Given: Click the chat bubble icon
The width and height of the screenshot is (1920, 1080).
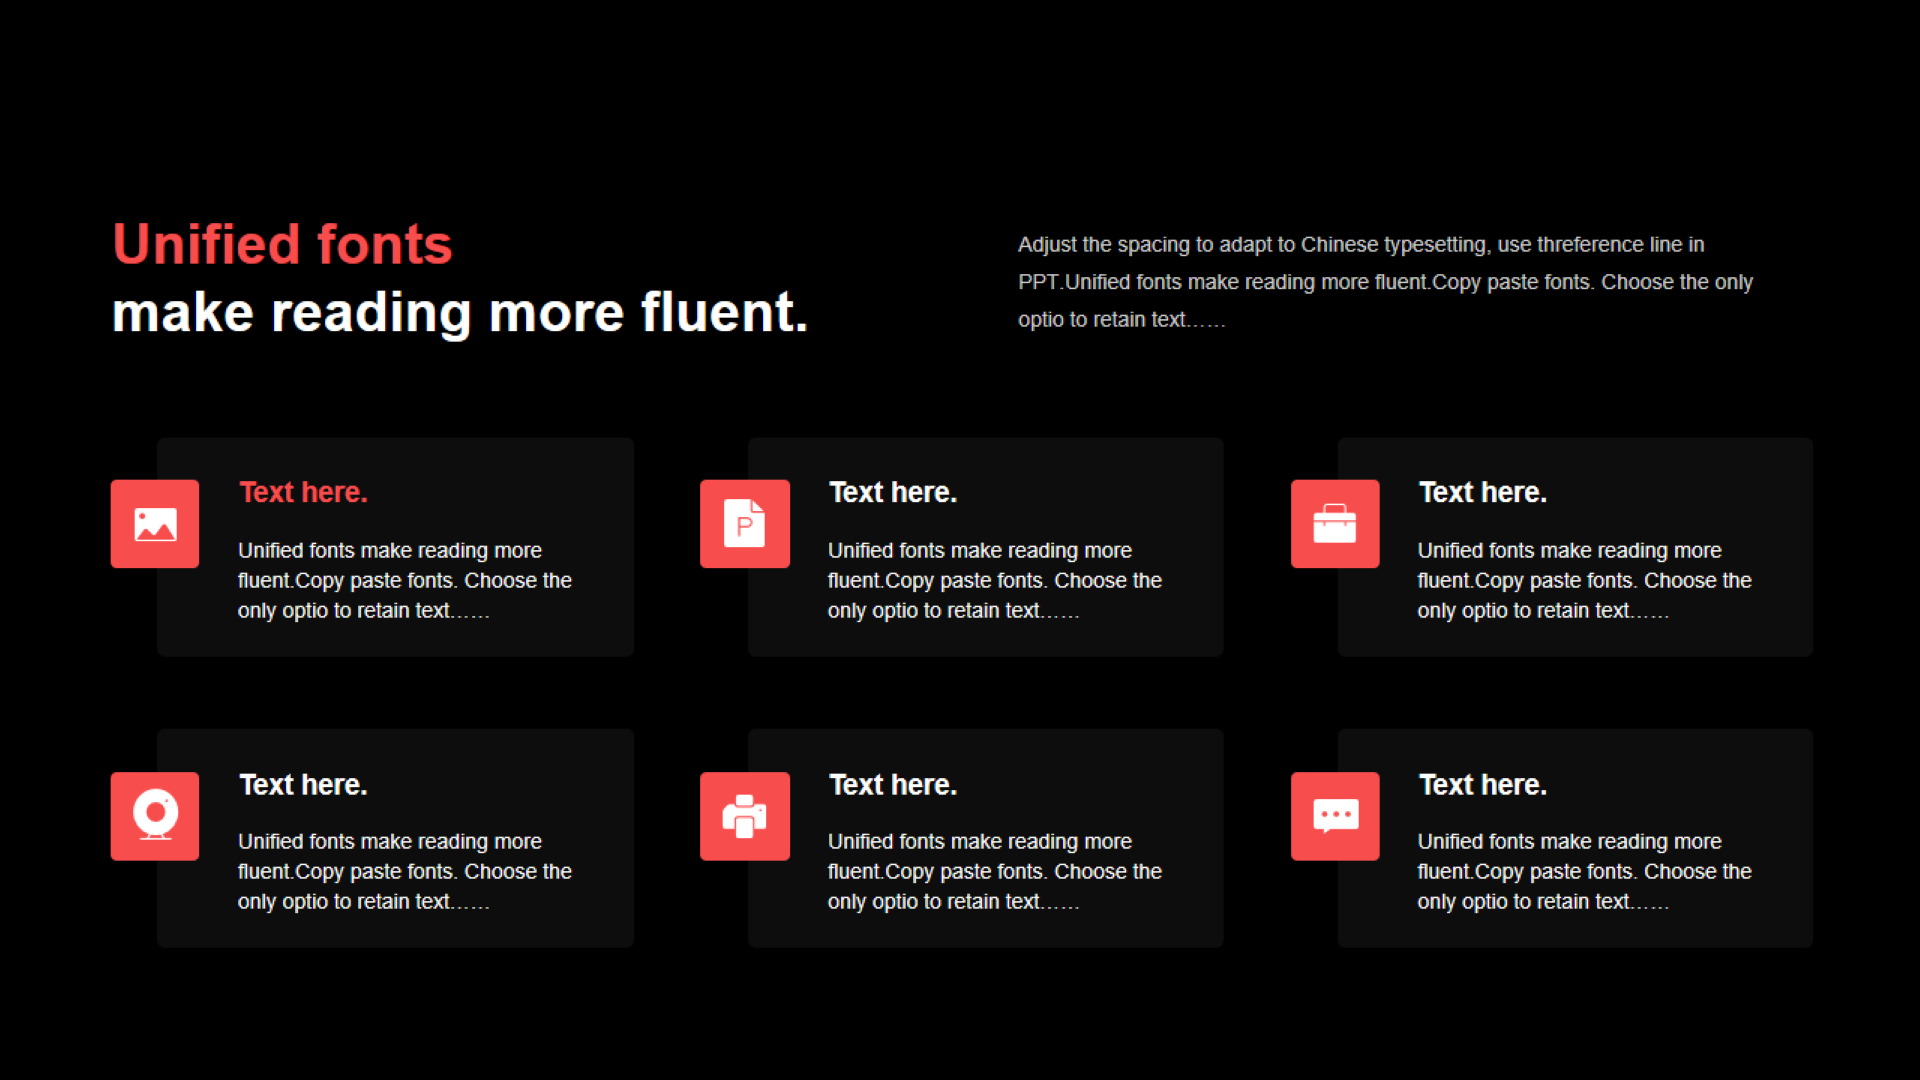Looking at the screenshot, I should click(x=1335, y=816).
